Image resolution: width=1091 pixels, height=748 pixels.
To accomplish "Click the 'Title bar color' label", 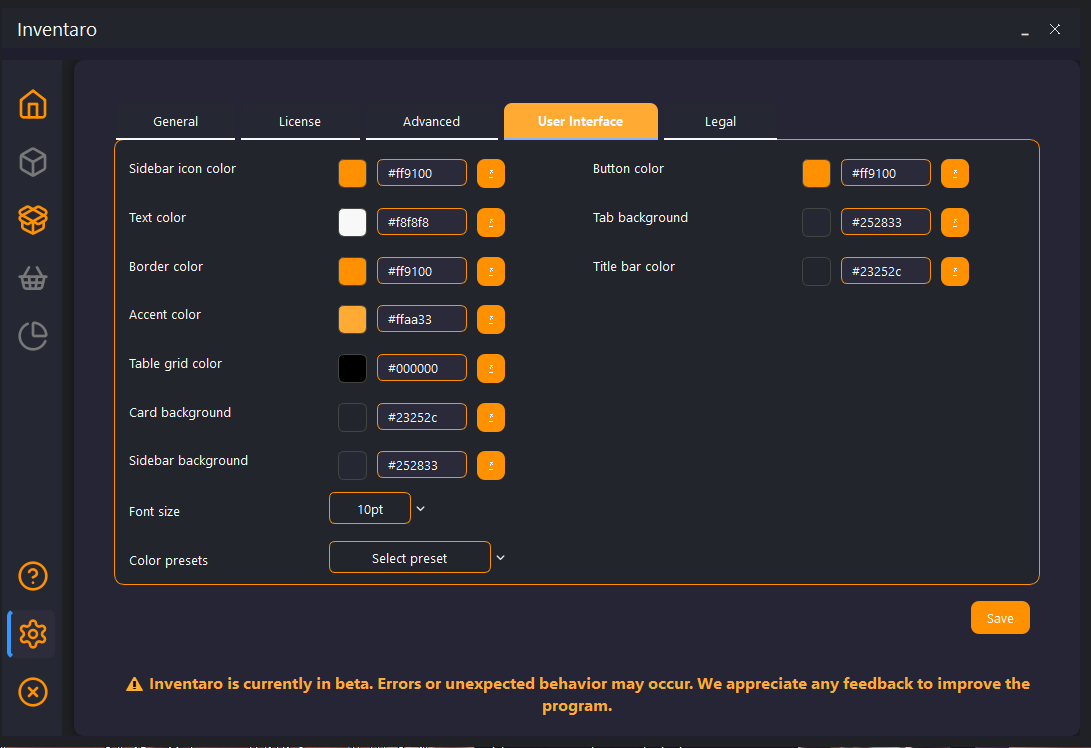I will click(634, 266).
